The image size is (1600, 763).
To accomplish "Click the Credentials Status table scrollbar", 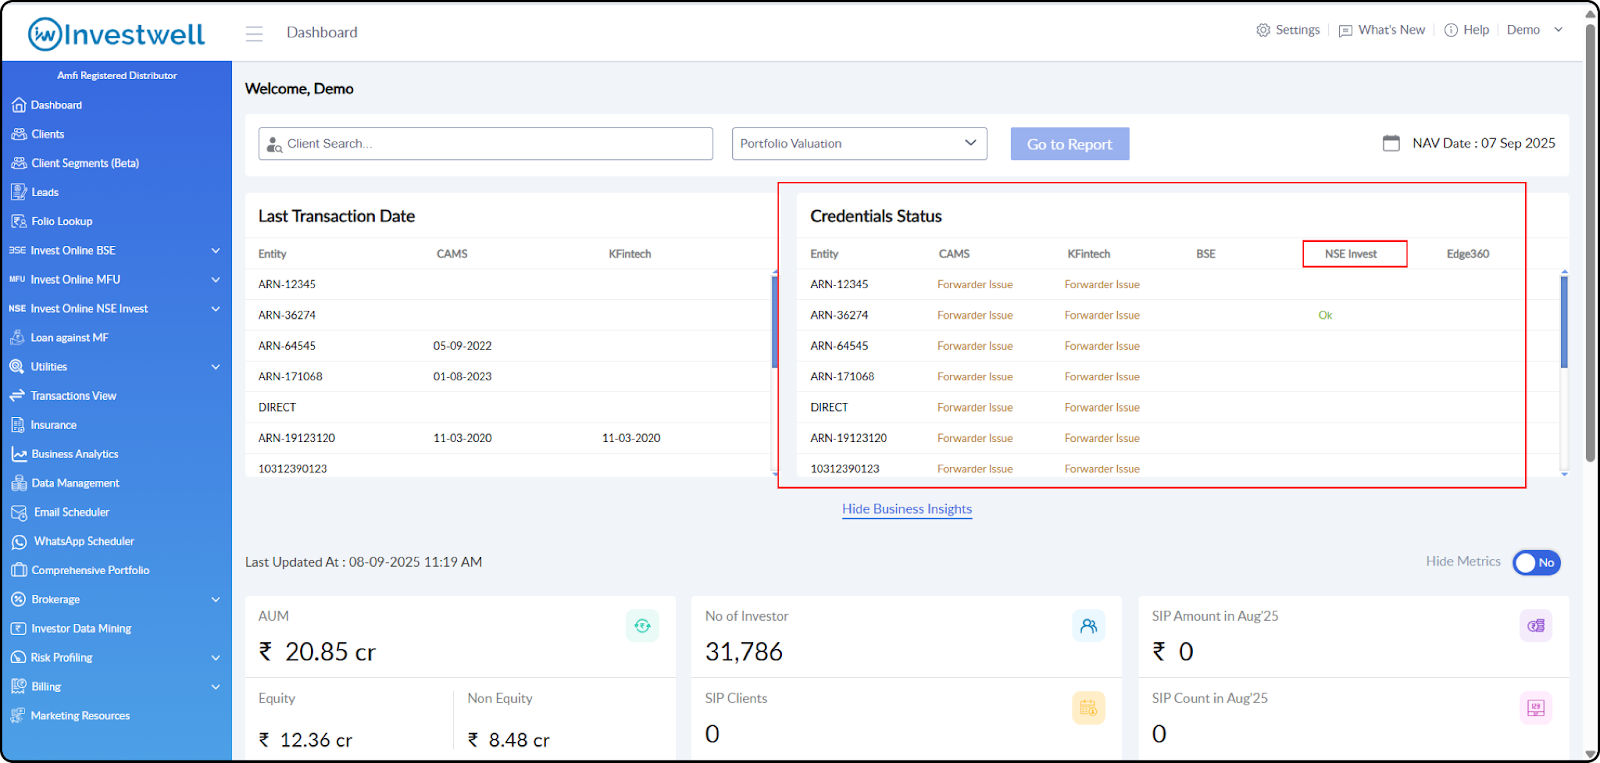I will coord(1564,320).
